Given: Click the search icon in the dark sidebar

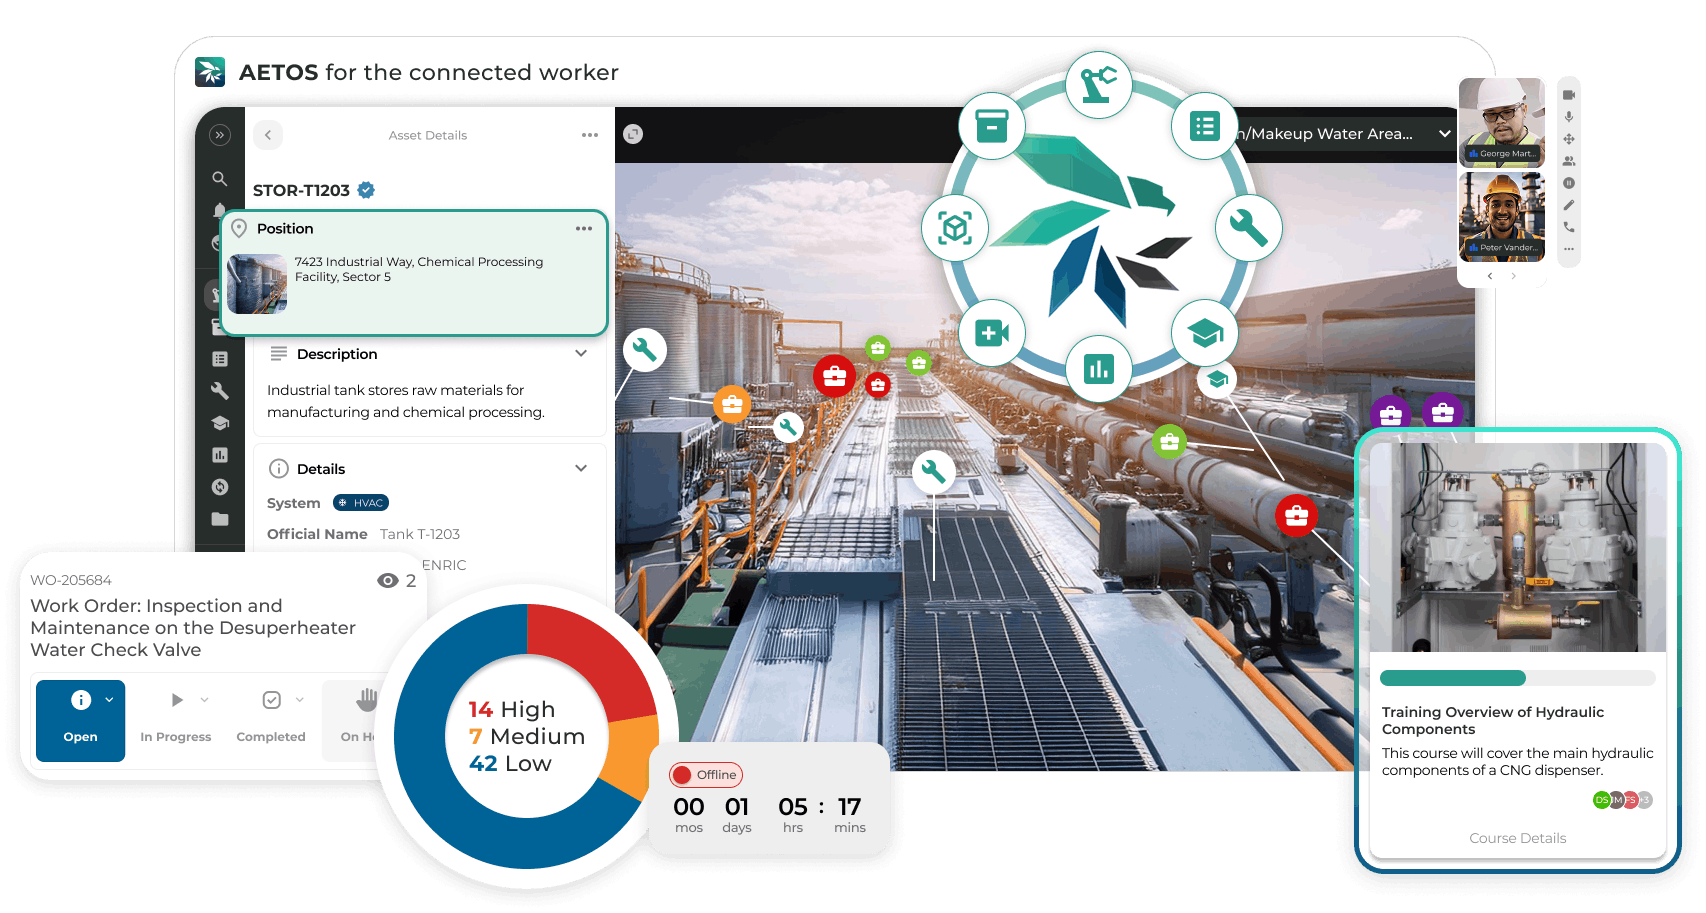Looking at the screenshot, I should click(x=220, y=178).
